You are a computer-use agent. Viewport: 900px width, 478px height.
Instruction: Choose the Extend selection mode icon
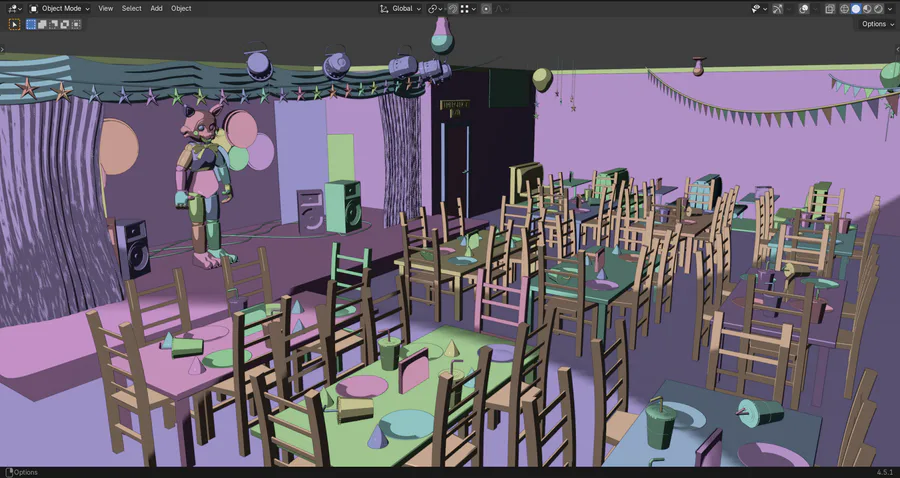(x=42, y=24)
